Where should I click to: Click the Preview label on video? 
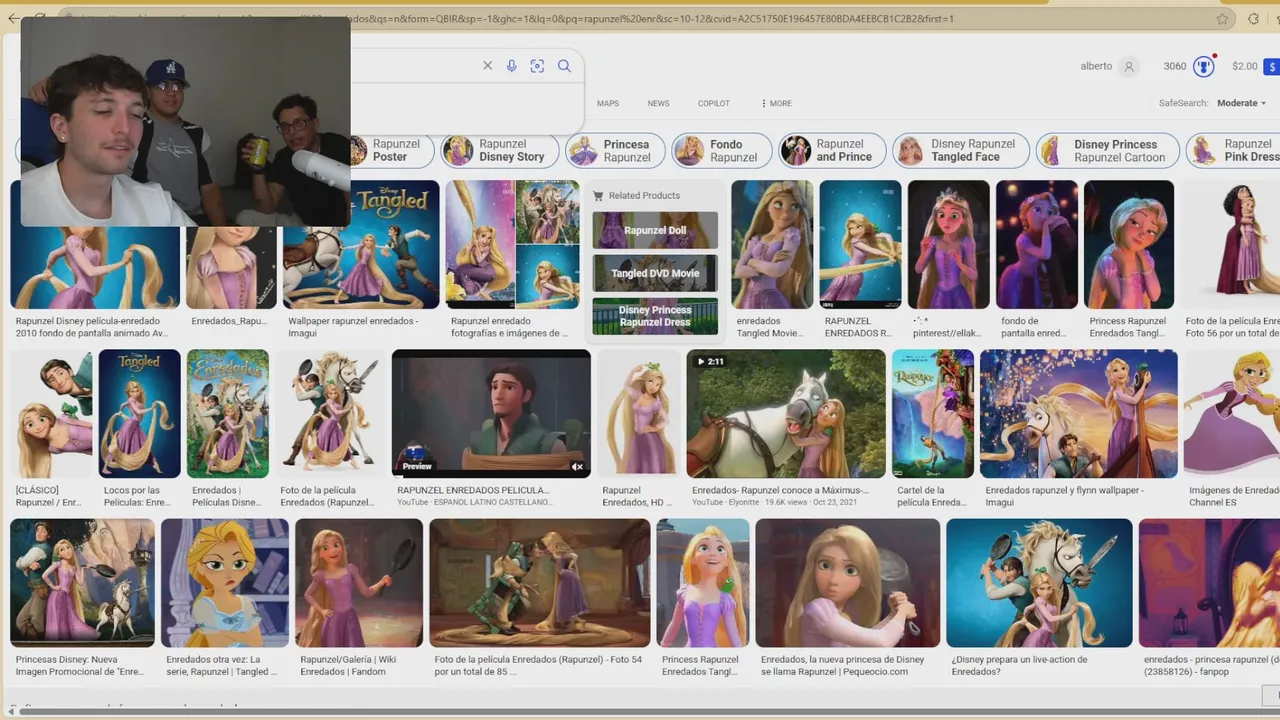pyautogui.click(x=417, y=466)
